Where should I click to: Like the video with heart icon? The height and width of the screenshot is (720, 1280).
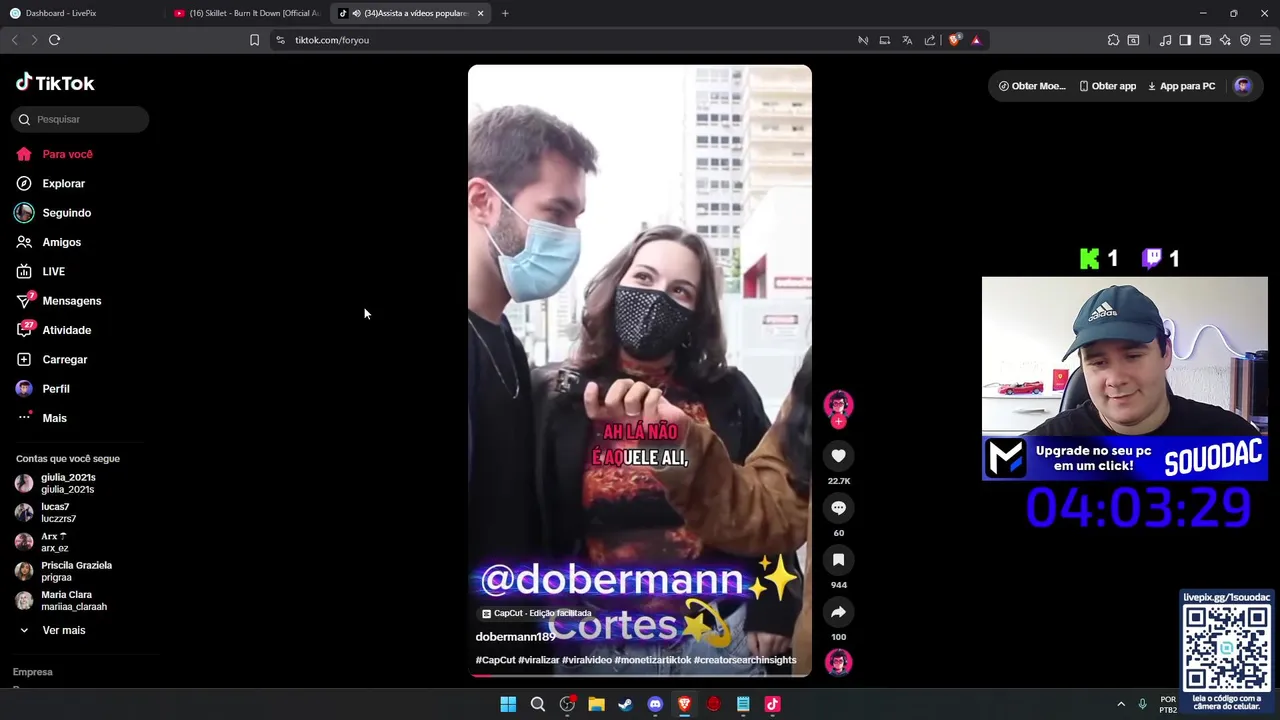[x=838, y=456]
